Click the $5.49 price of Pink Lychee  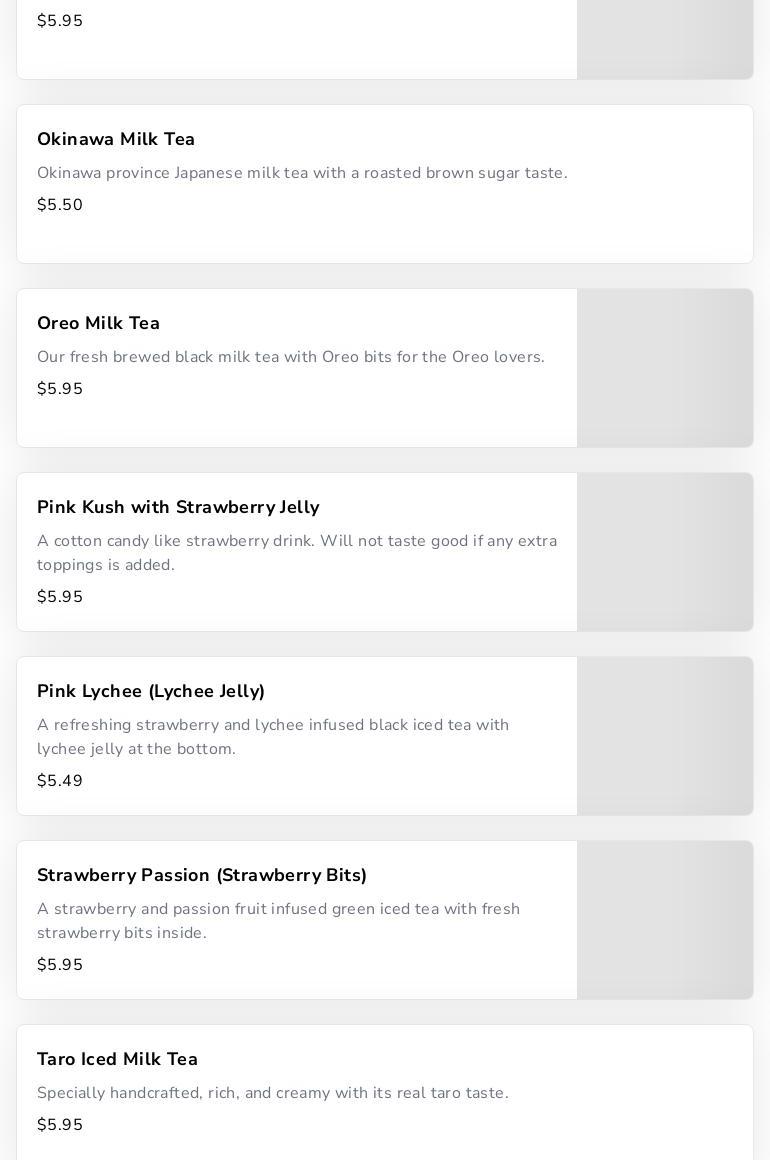click(x=60, y=781)
